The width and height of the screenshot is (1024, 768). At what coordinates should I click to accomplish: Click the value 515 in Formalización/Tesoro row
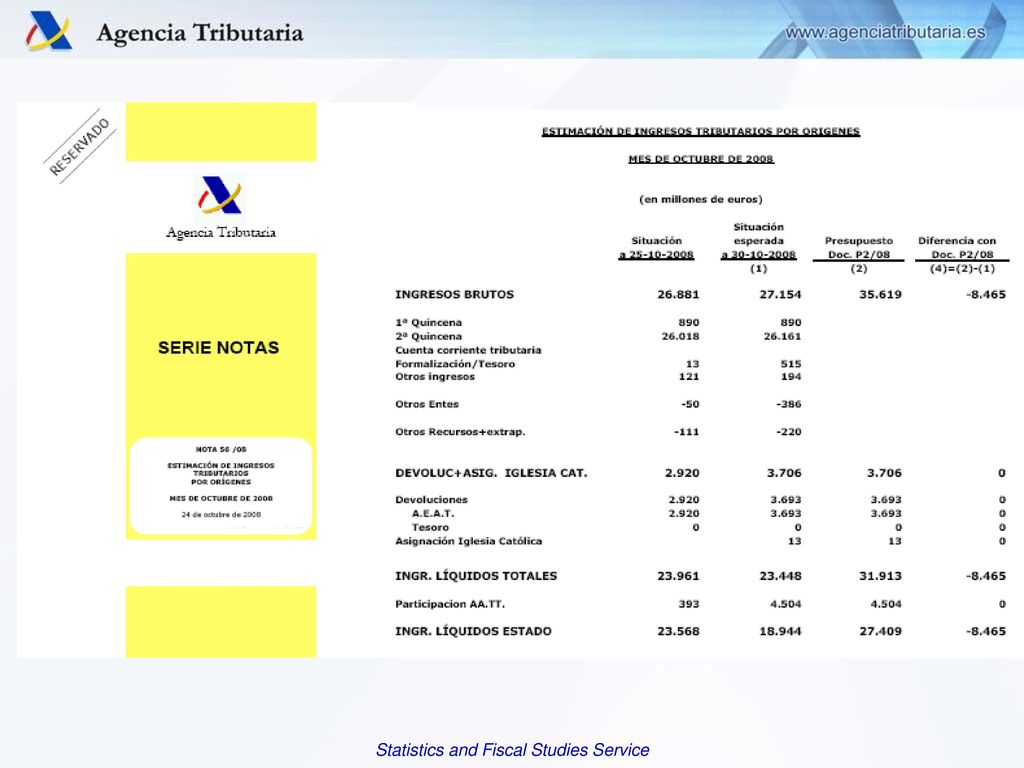[x=791, y=364]
